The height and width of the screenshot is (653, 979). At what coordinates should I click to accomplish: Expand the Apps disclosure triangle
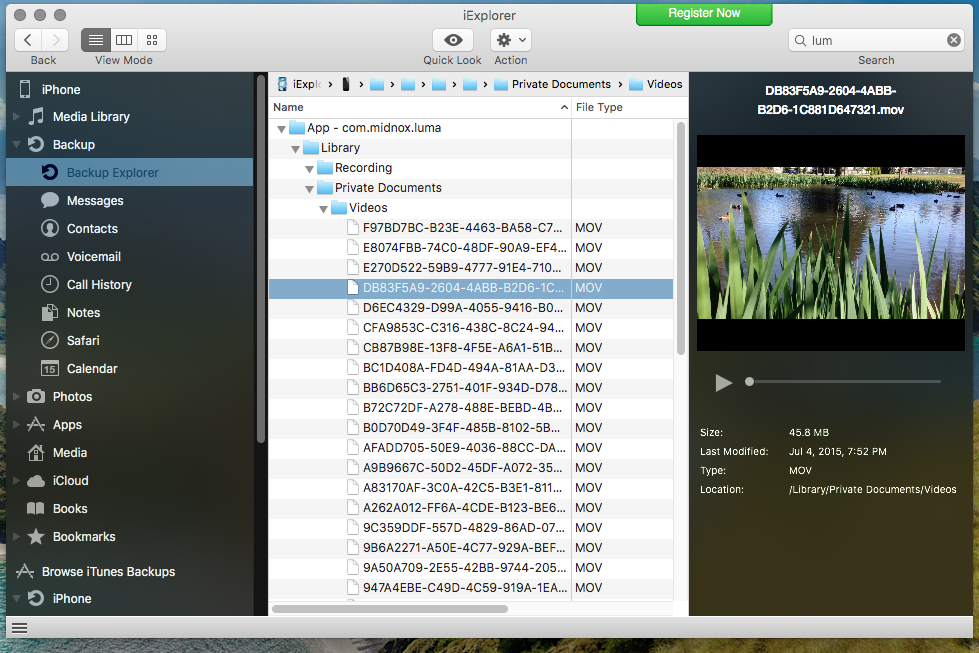[x=17, y=425]
